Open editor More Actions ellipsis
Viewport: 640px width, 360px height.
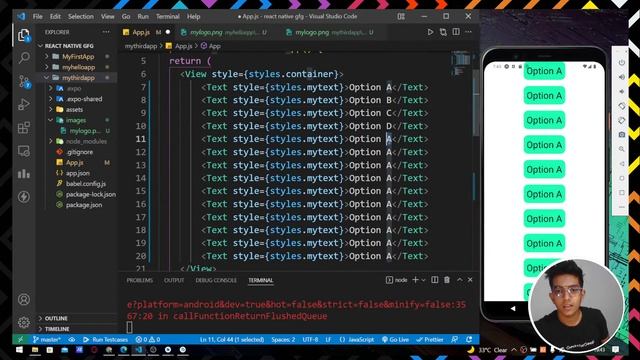468,32
